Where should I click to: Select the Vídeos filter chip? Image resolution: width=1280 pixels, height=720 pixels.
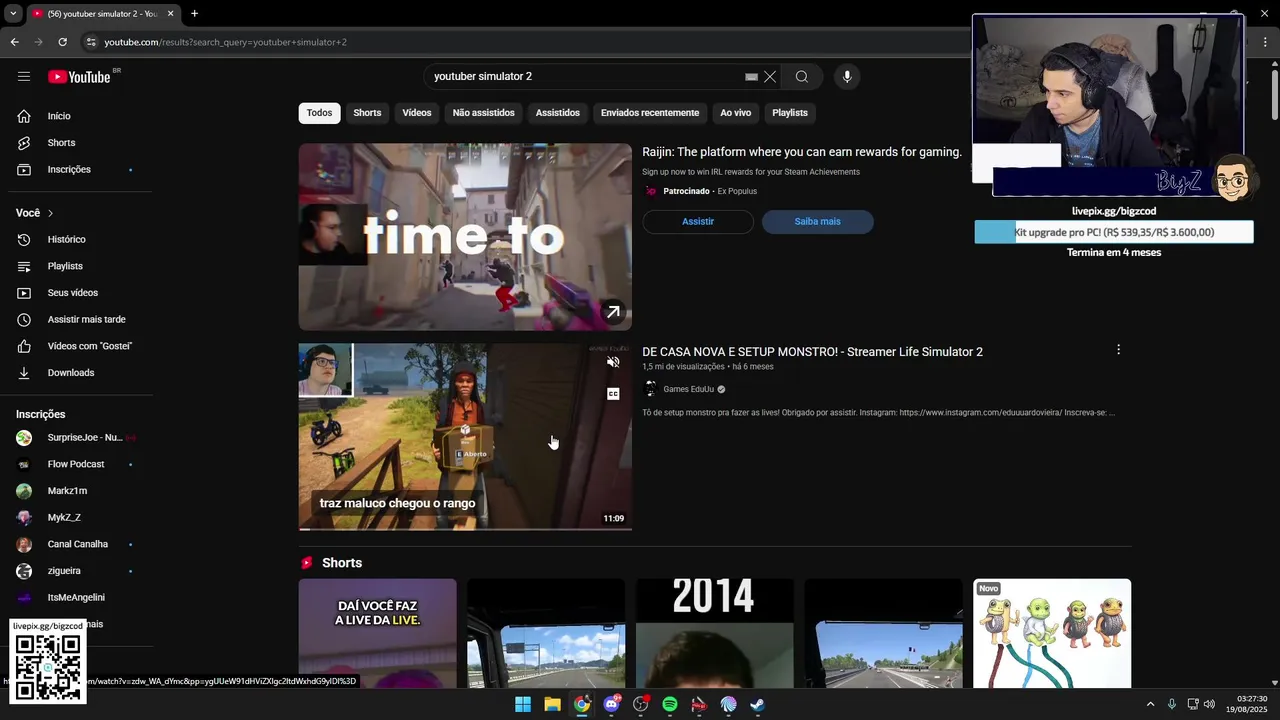point(417,113)
